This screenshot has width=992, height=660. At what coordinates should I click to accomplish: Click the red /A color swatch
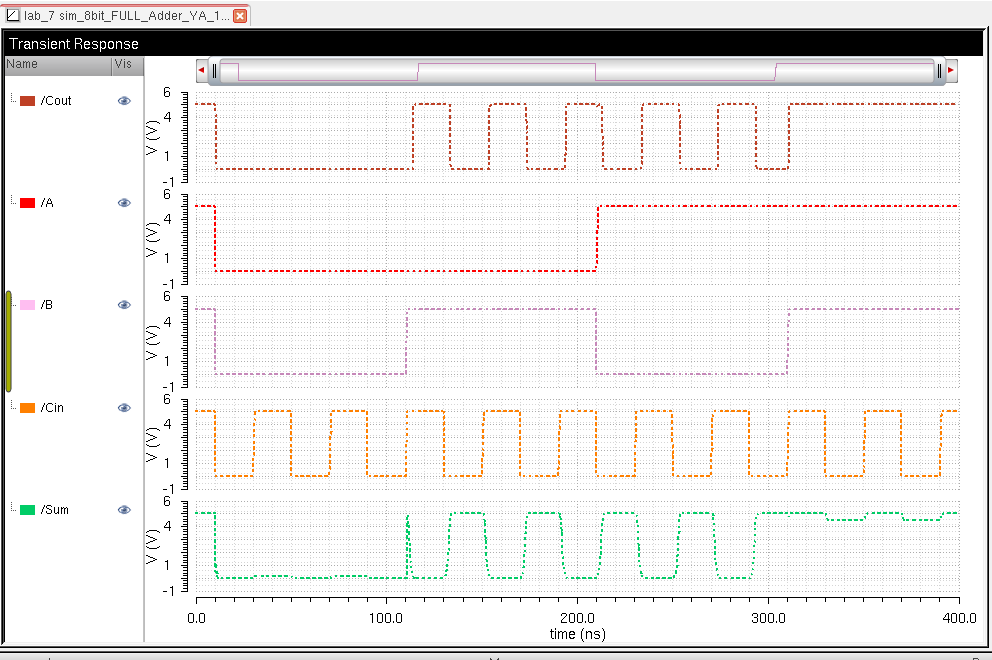point(27,202)
